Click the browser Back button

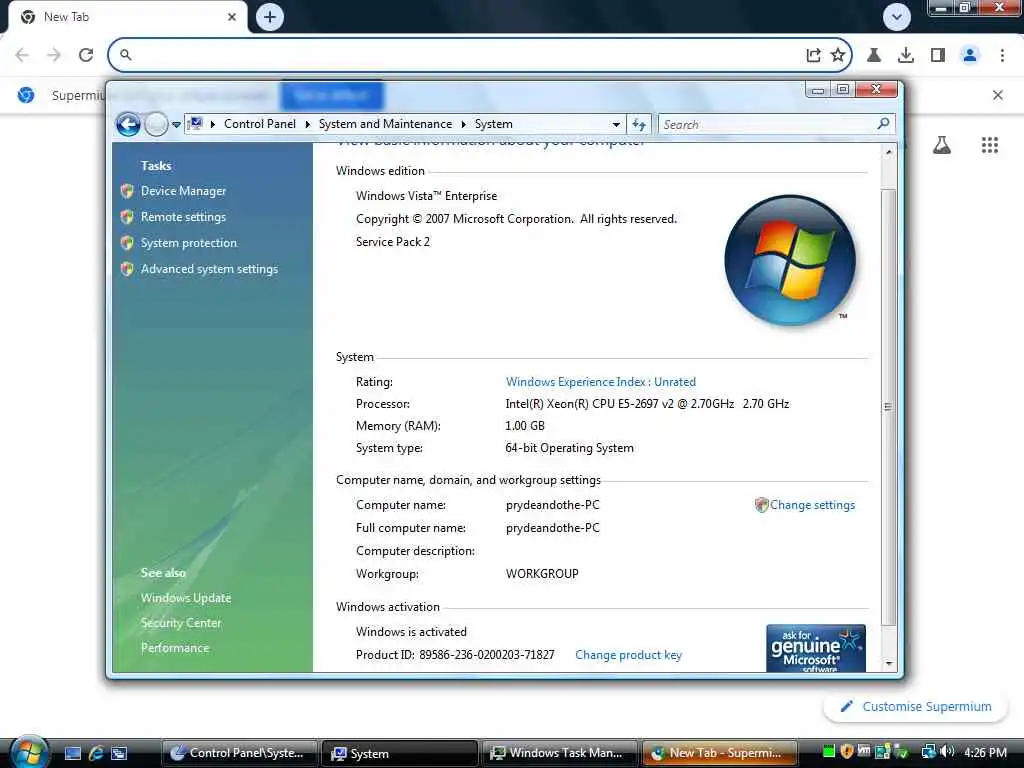pos(22,55)
